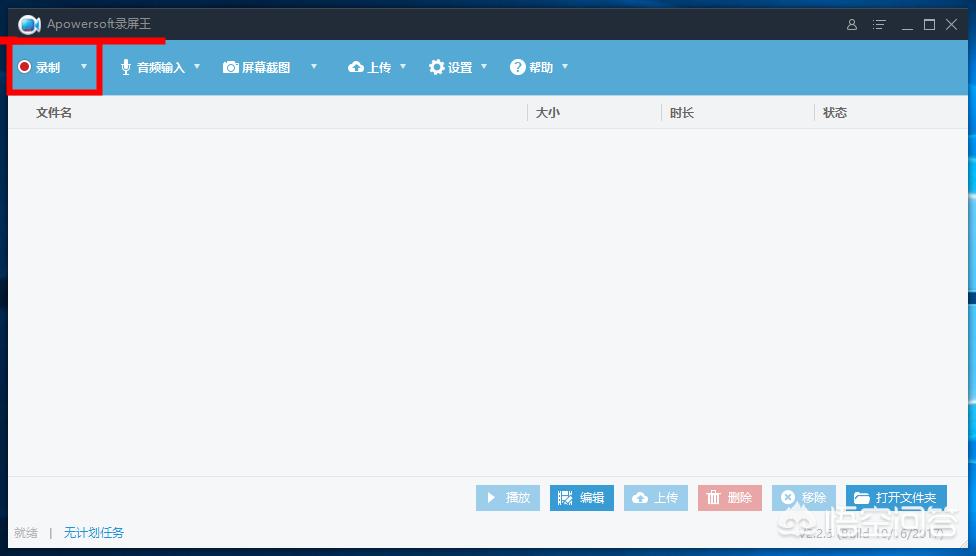Expand the 屏幕截图 dropdown arrow

(x=314, y=66)
